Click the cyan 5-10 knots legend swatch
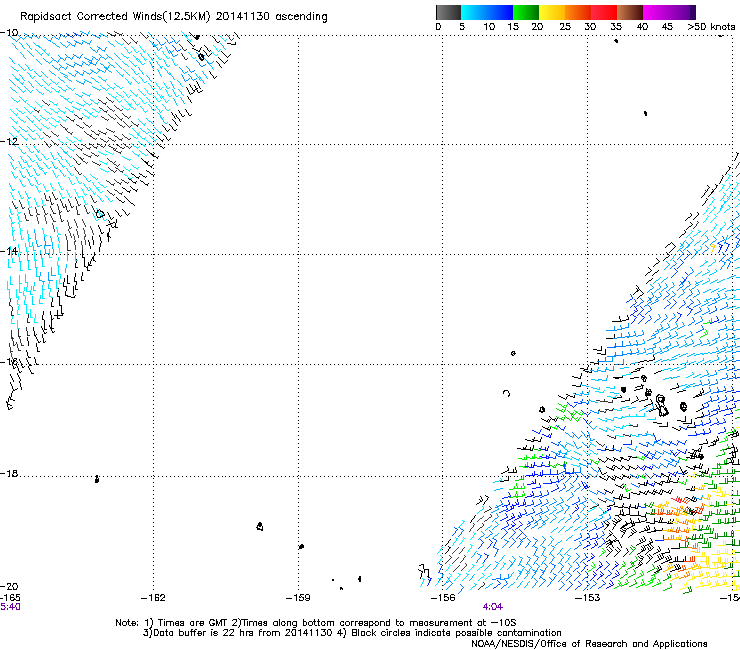 (x=474, y=12)
